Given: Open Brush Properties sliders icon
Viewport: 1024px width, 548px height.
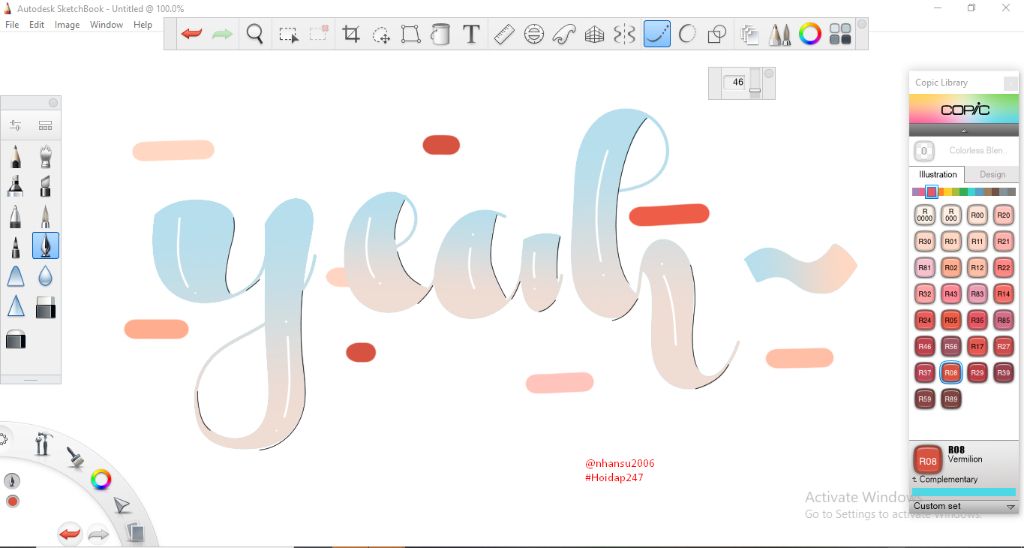Looking at the screenshot, I should [16, 125].
